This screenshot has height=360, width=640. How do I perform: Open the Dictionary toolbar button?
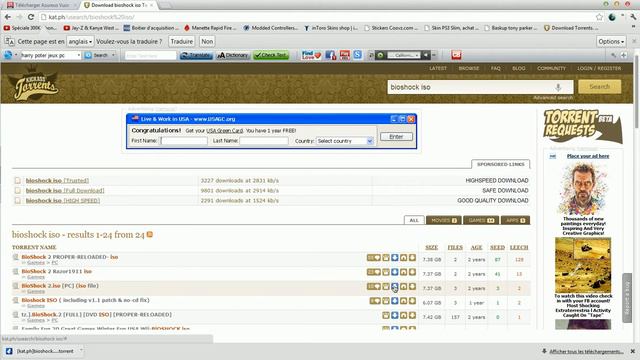pyautogui.click(x=233, y=55)
